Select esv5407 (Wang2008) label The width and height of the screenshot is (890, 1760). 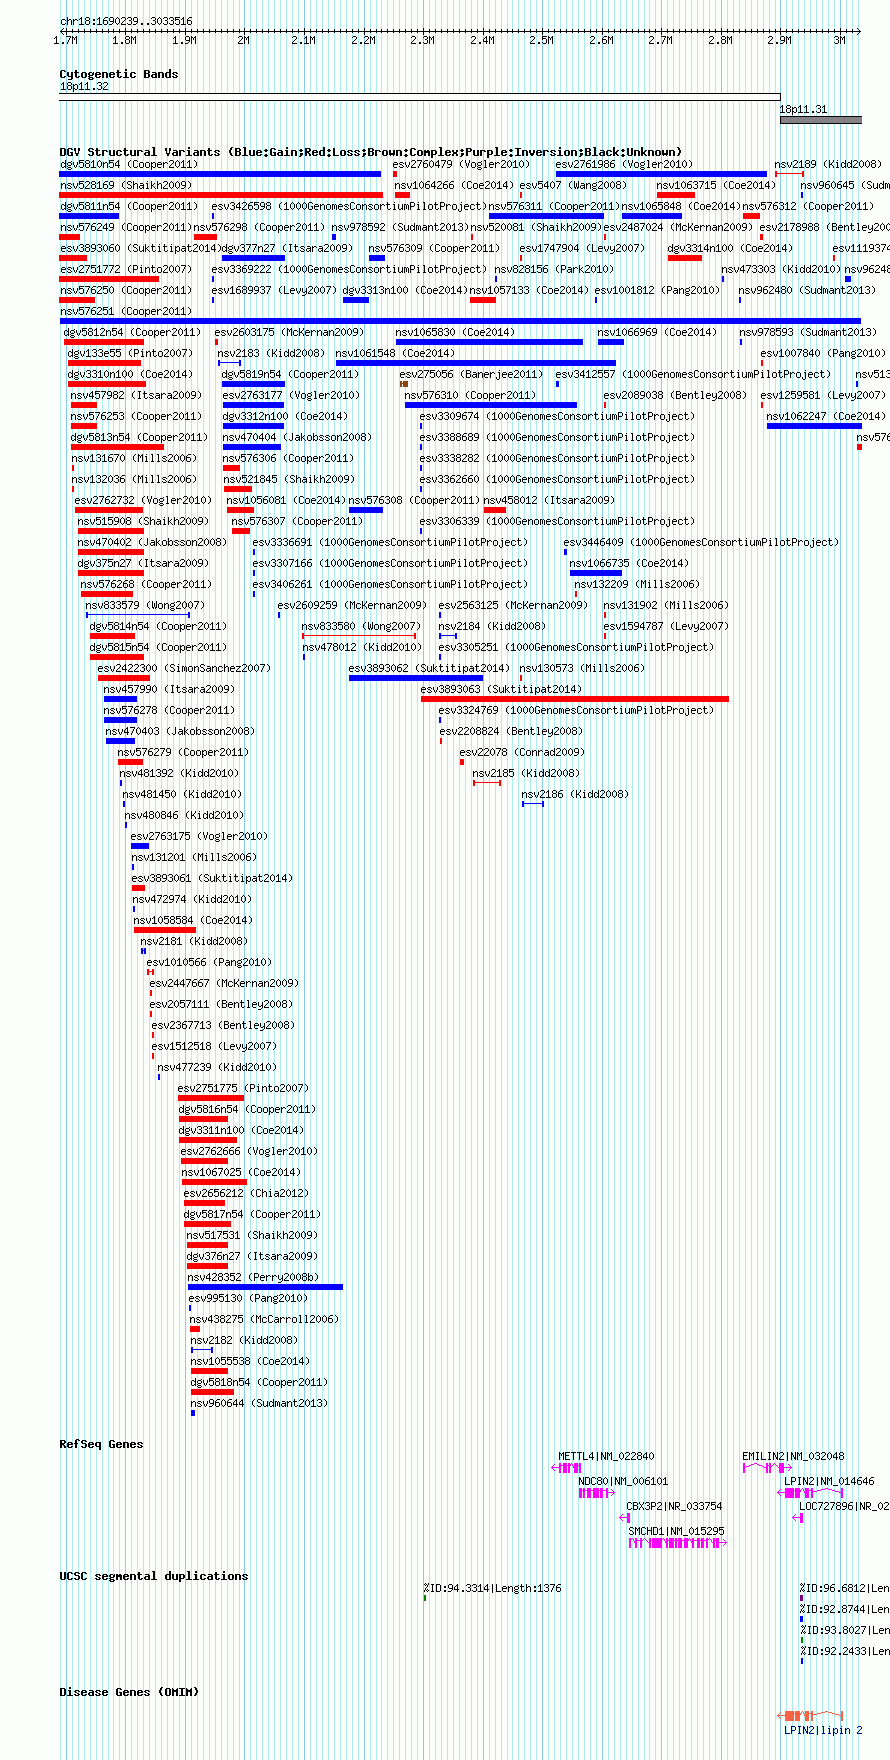click(573, 185)
